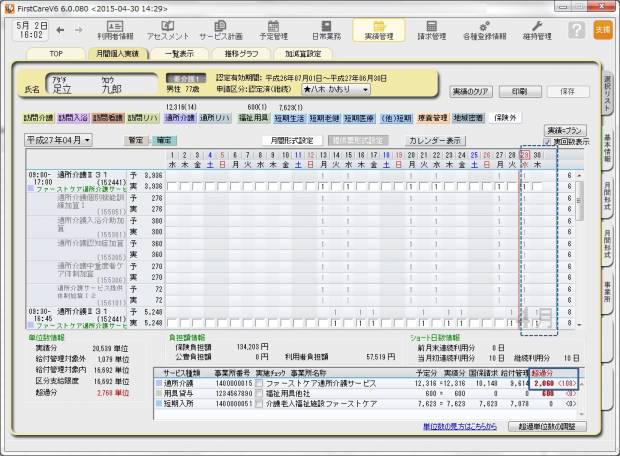Screen dimensions: 620x456
Task: Toggle the 福祉用具他社 checkbox
Action: (259, 393)
